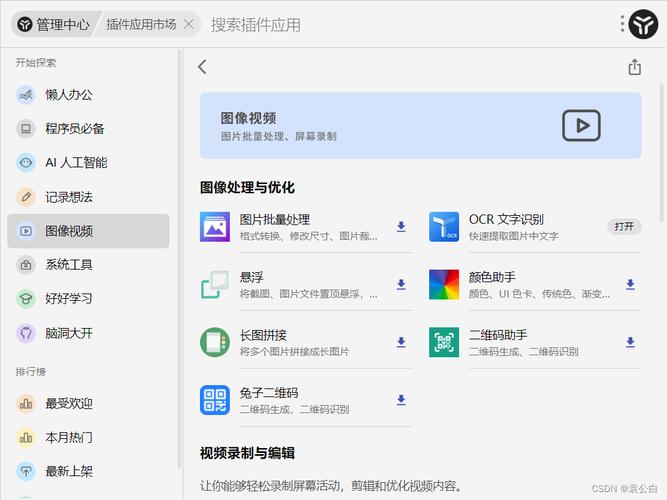This screenshot has height=500, width=667.
Task: Click the 视频录制与编辑 section heading
Action: 247,453
